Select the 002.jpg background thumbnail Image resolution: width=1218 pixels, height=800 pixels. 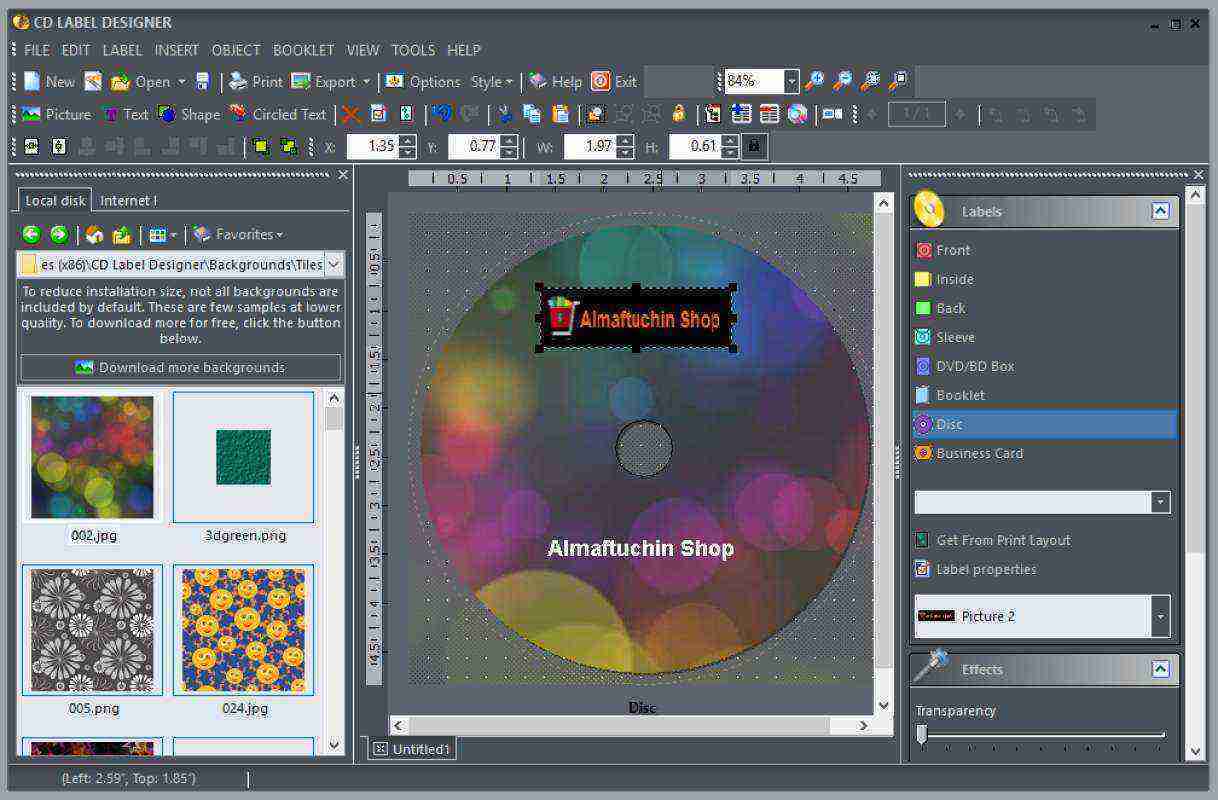tap(93, 457)
